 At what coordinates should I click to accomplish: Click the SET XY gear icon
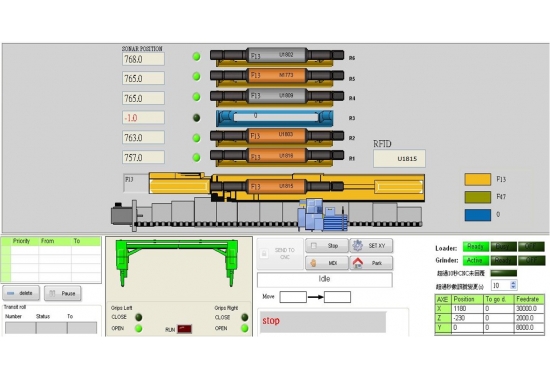[x=357, y=246]
